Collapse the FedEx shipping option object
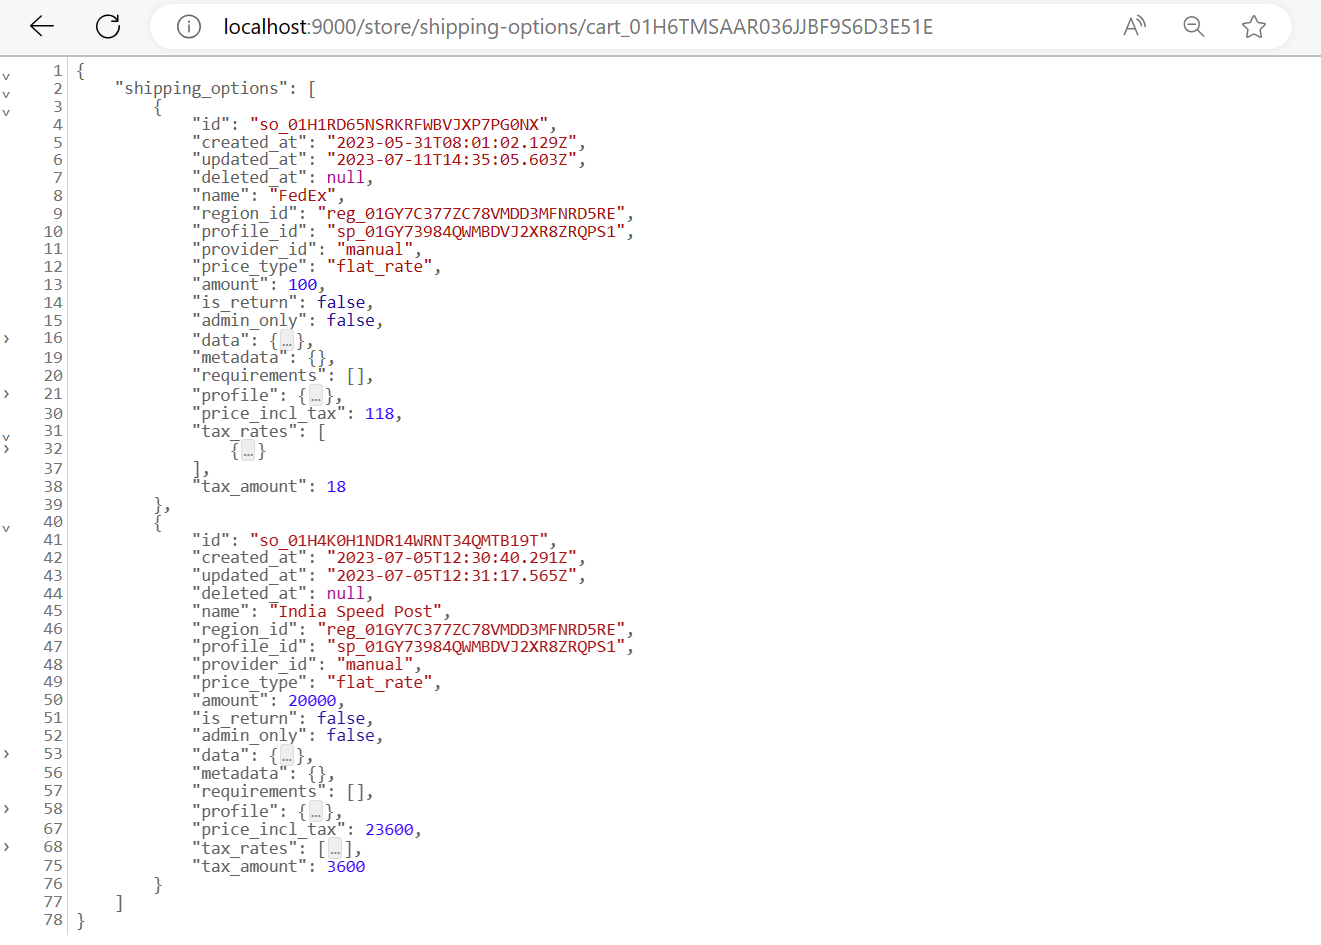 click(7, 107)
